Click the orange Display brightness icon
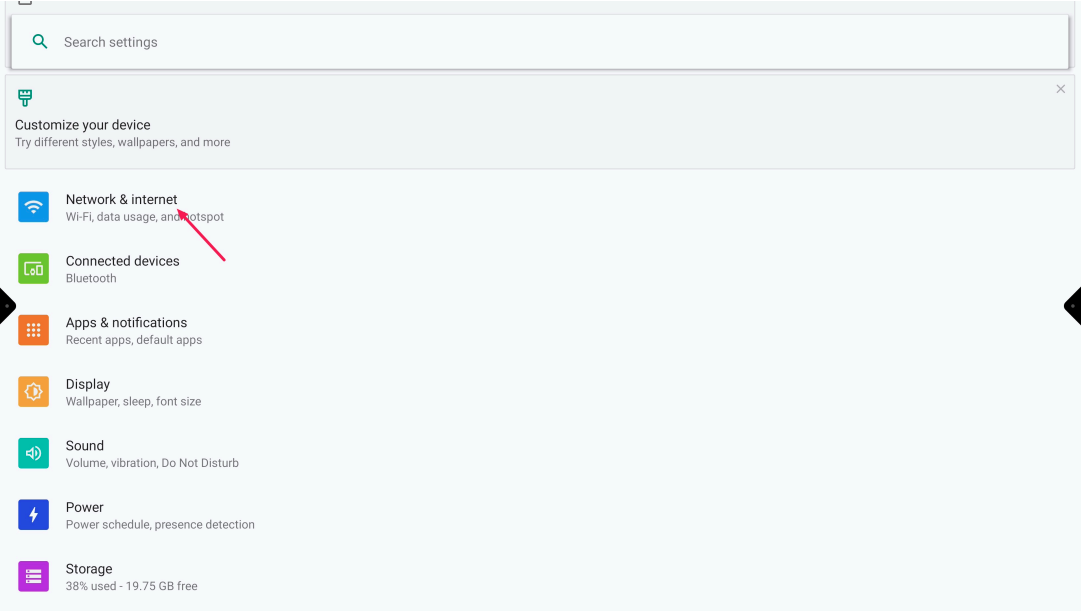This screenshot has width=1081, height=611. pyautogui.click(x=33, y=392)
